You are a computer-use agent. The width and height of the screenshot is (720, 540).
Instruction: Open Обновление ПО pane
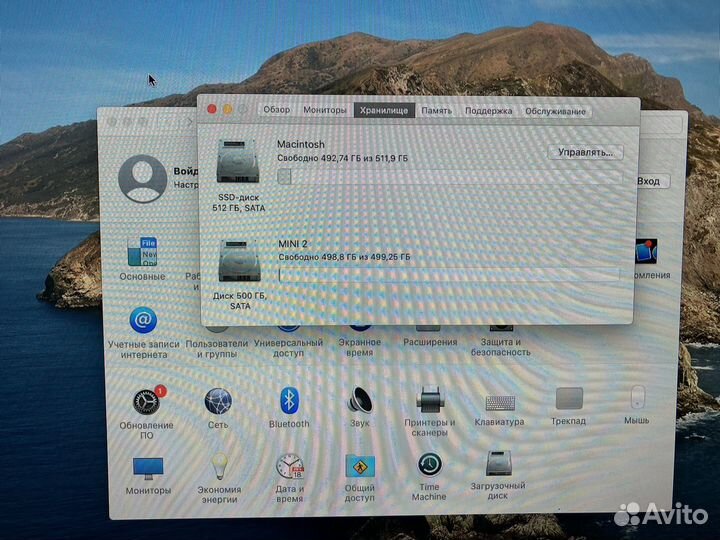pos(146,402)
